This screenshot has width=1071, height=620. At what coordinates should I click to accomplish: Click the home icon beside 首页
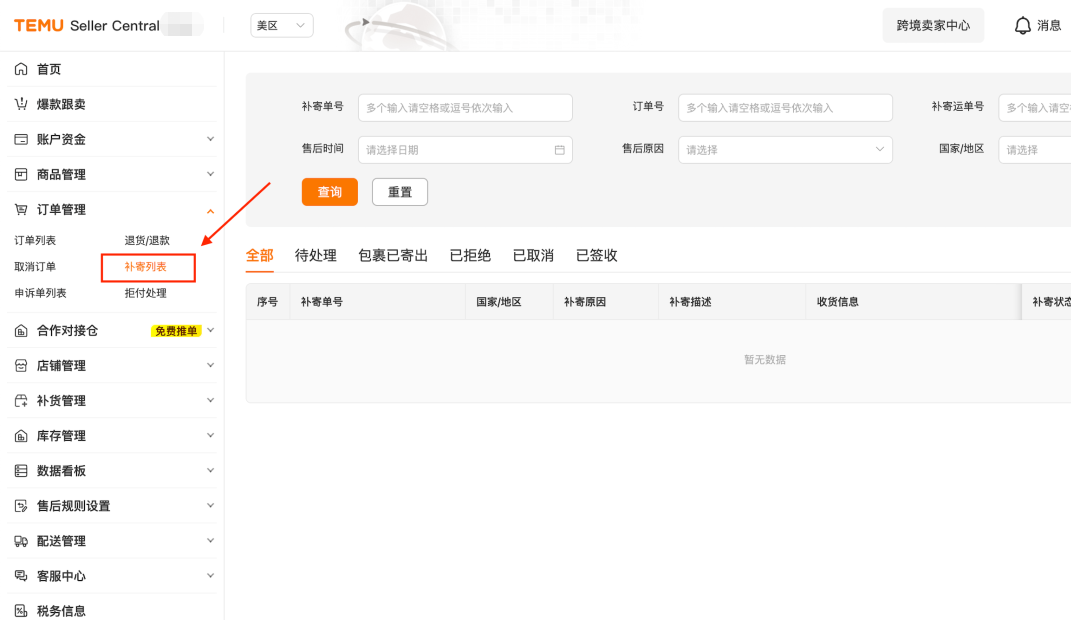tap(21, 69)
